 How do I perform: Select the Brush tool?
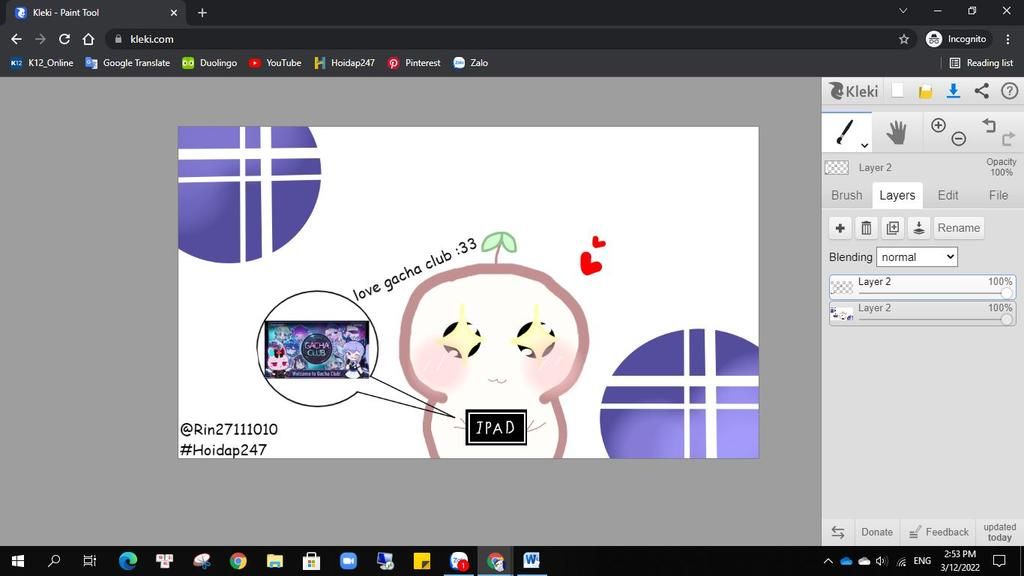pos(846,131)
